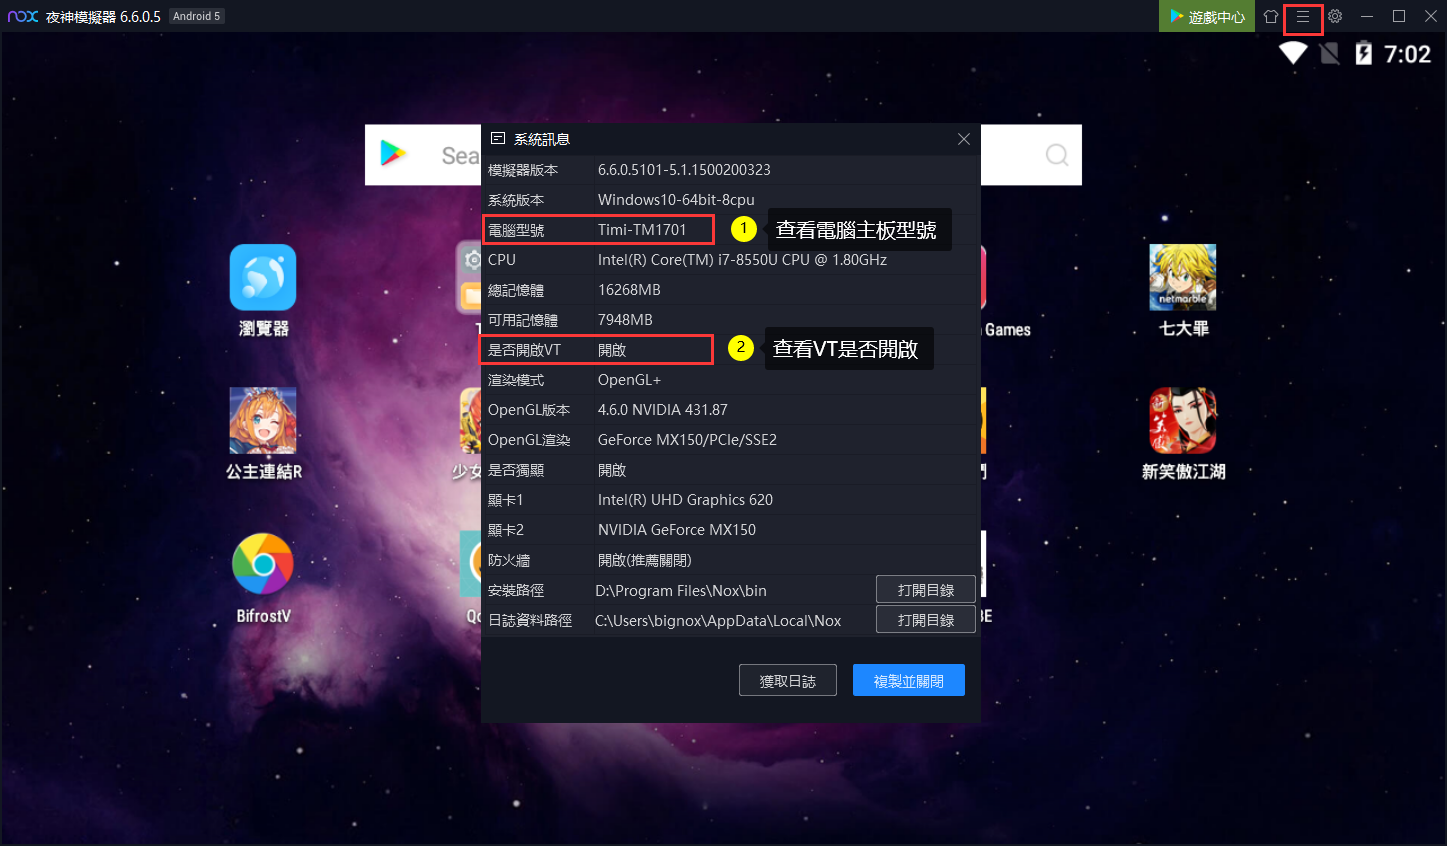Image resolution: width=1447 pixels, height=846 pixels.
Task: Select the Timi-TM1701 model value
Action: click(642, 230)
